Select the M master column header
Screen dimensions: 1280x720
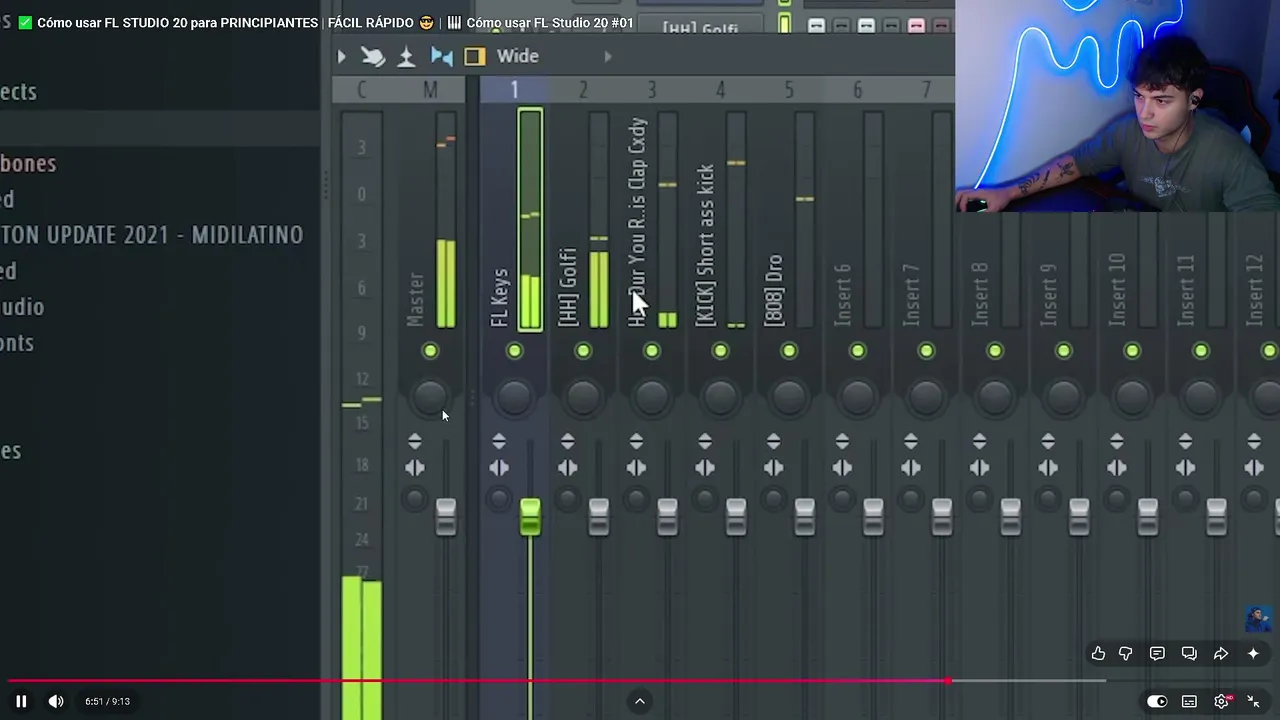tap(430, 90)
